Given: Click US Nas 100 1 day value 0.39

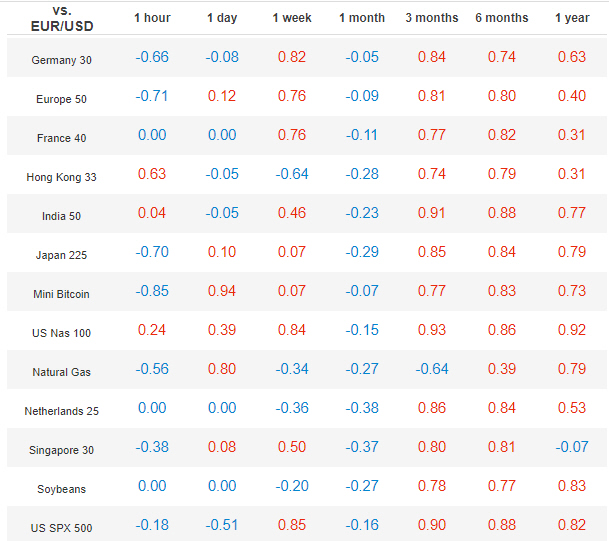Looking at the screenshot, I should click(222, 330).
